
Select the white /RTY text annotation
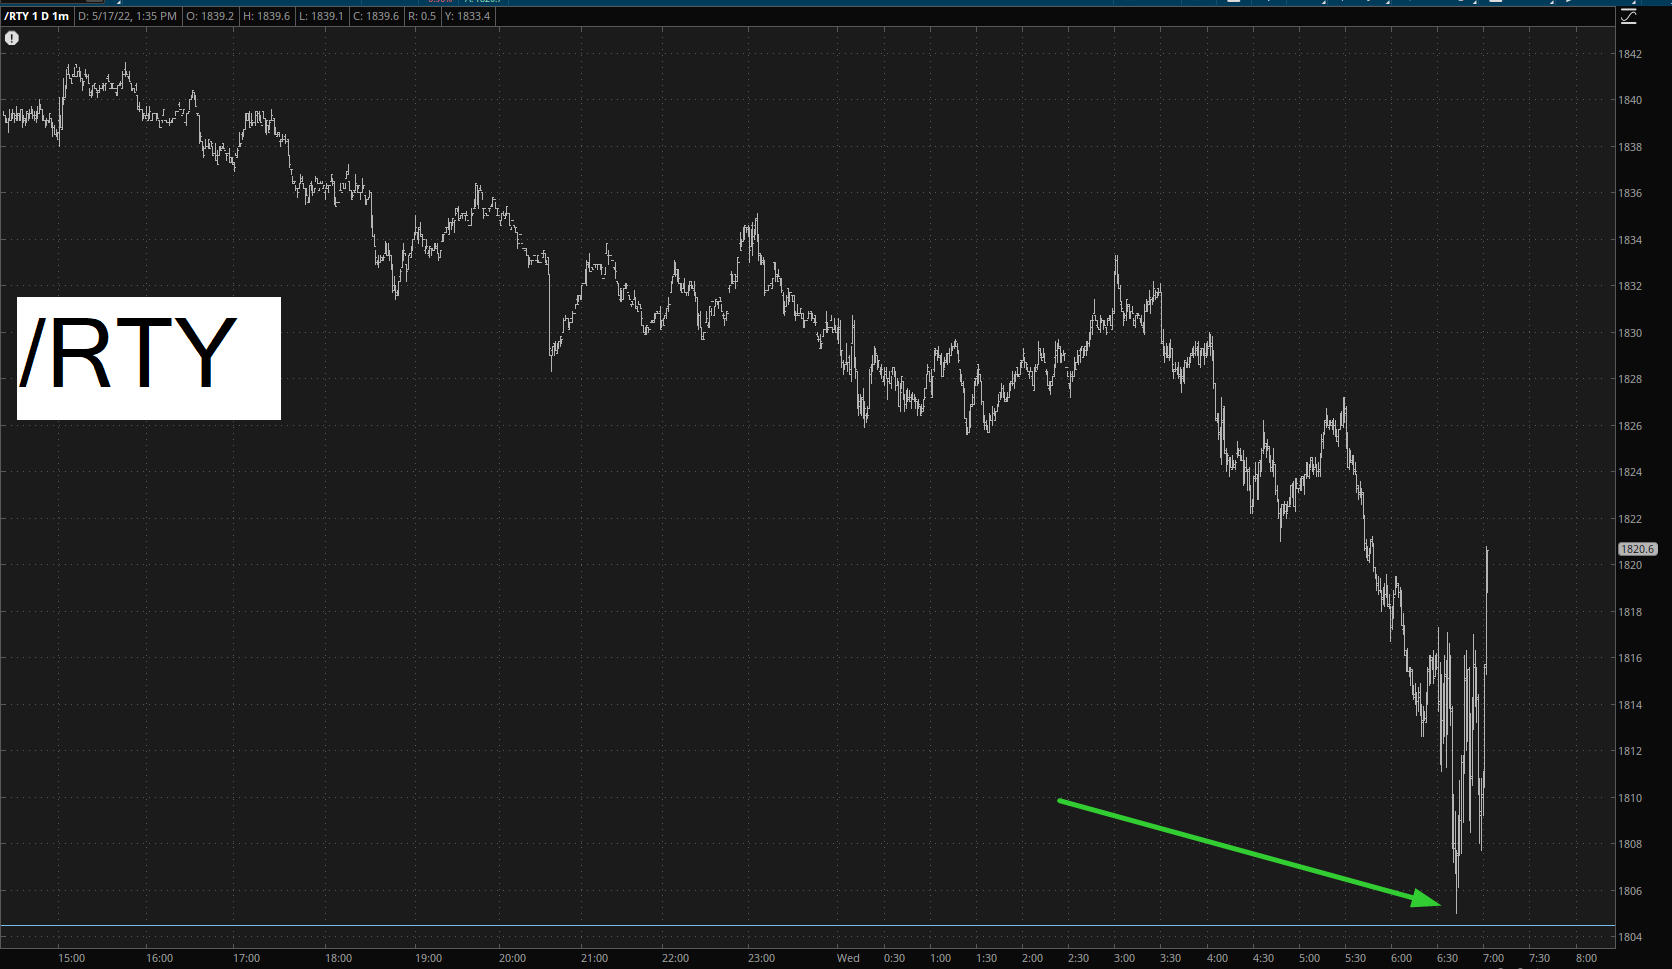click(x=148, y=358)
